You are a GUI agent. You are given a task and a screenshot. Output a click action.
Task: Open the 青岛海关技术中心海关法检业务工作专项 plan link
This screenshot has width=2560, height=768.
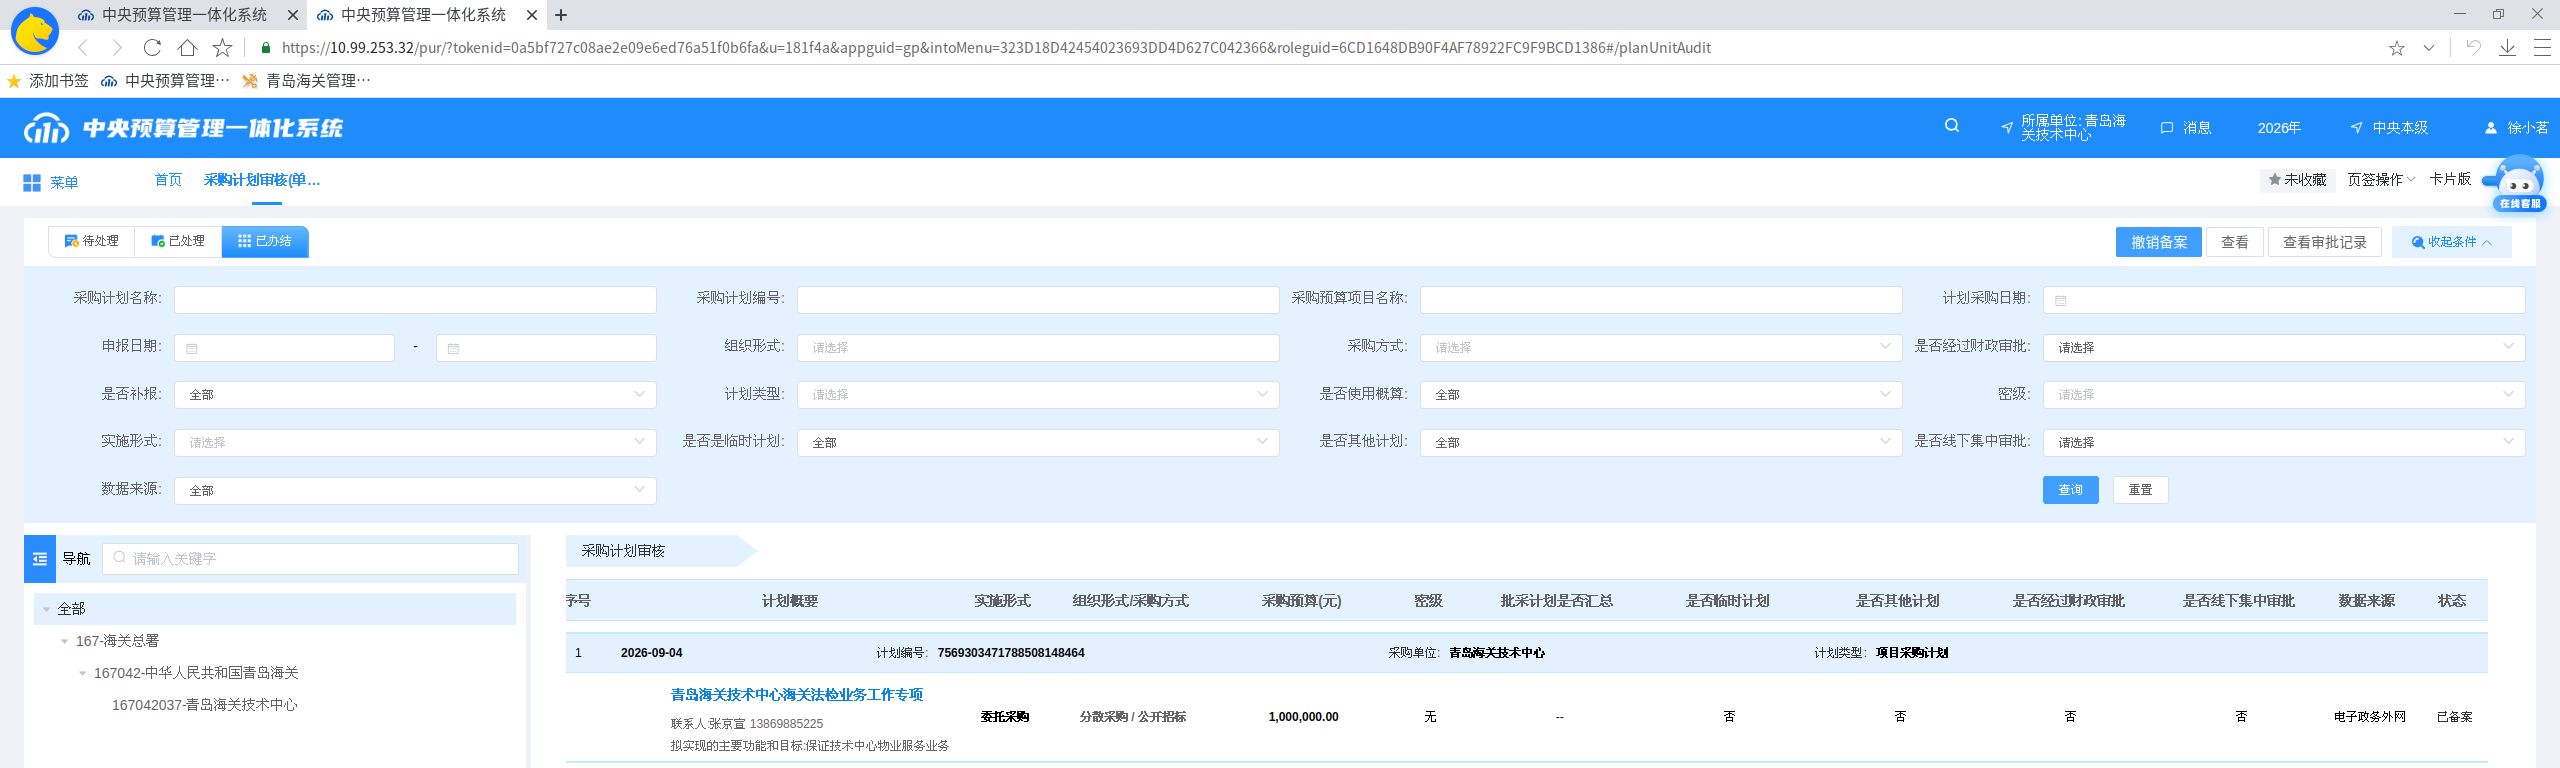click(797, 694)
